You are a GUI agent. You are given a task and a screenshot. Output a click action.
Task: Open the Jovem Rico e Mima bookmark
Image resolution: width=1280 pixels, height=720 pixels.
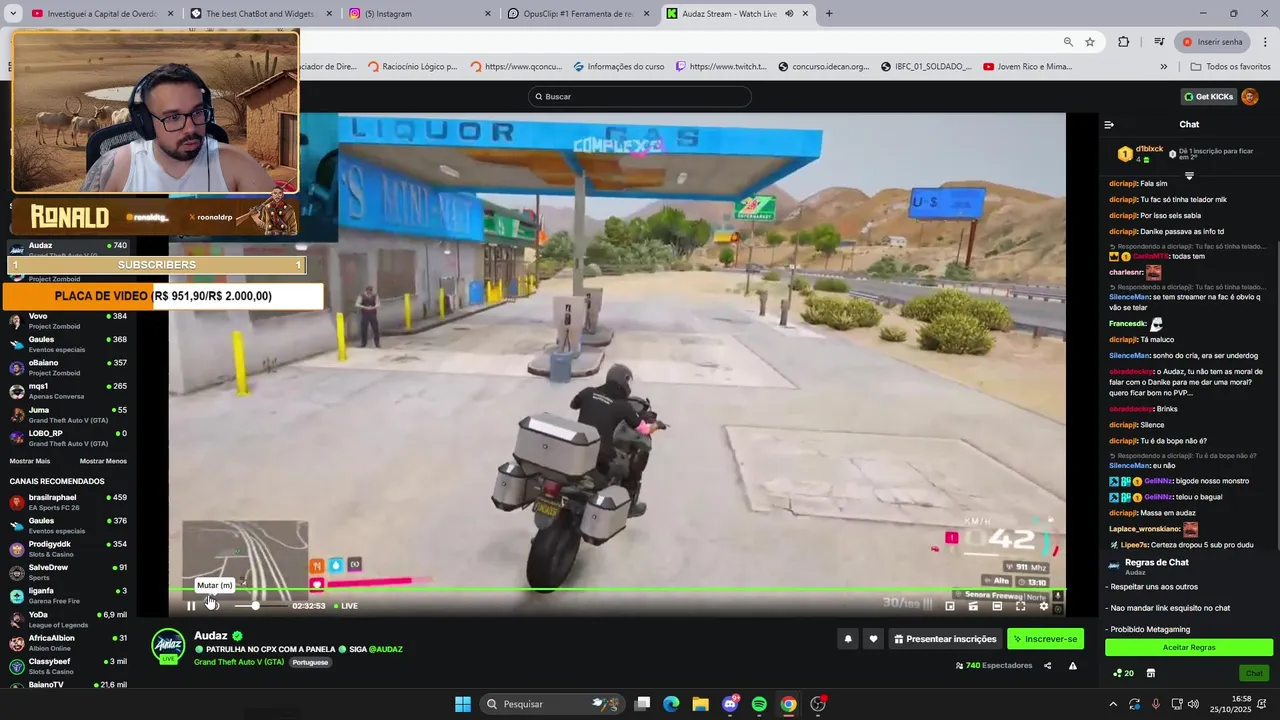1027,67
